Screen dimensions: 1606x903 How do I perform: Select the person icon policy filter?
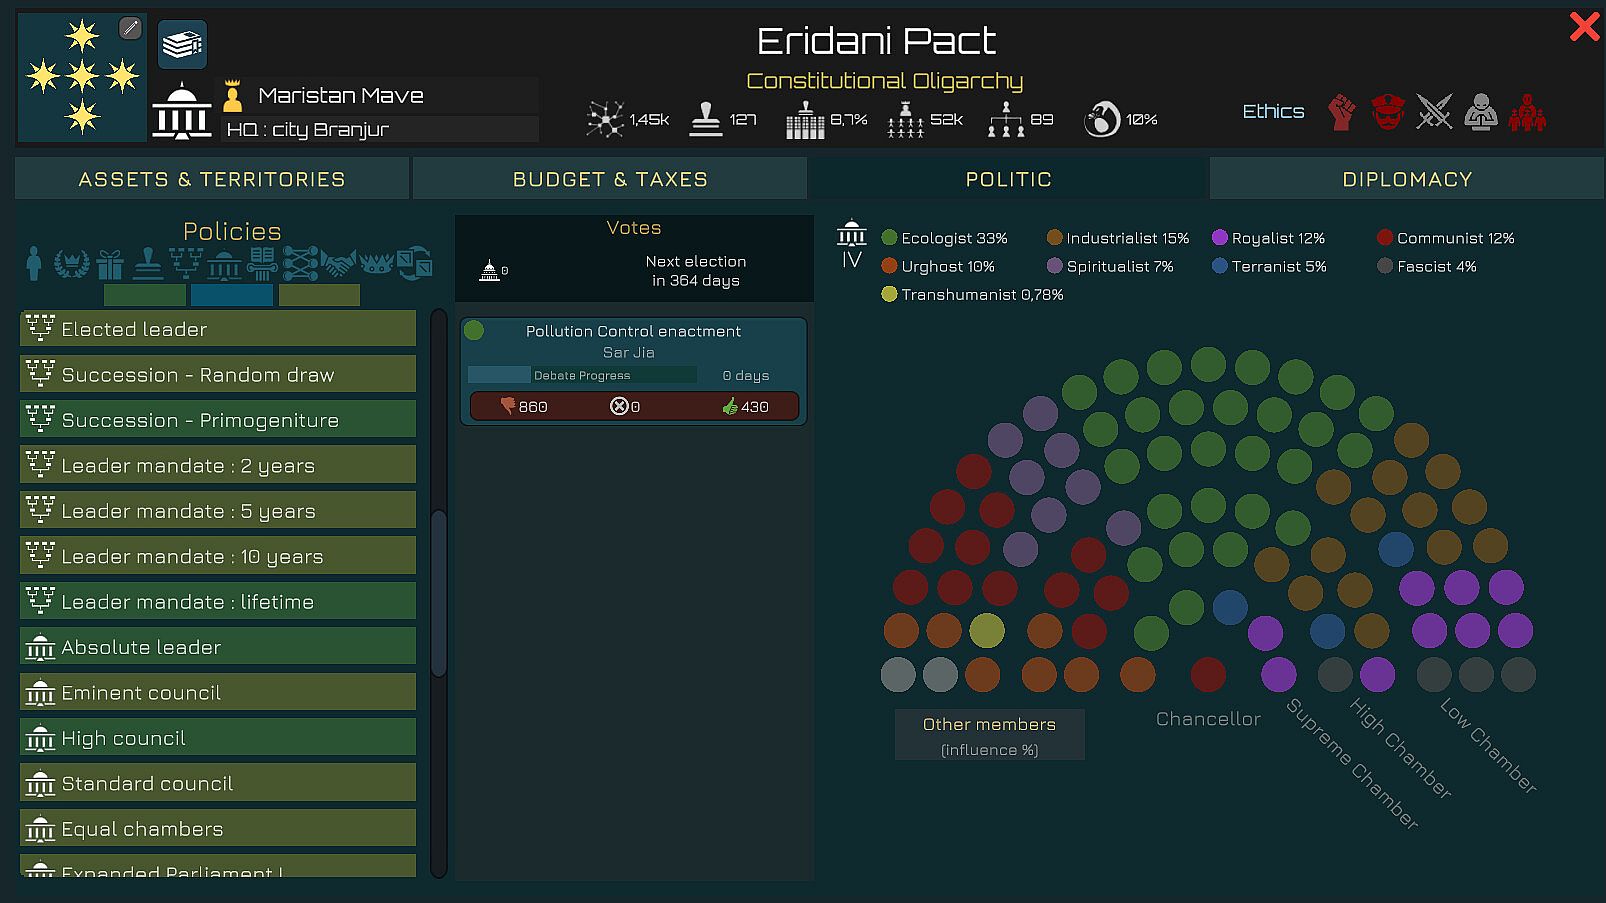click(x=34, y=263)
